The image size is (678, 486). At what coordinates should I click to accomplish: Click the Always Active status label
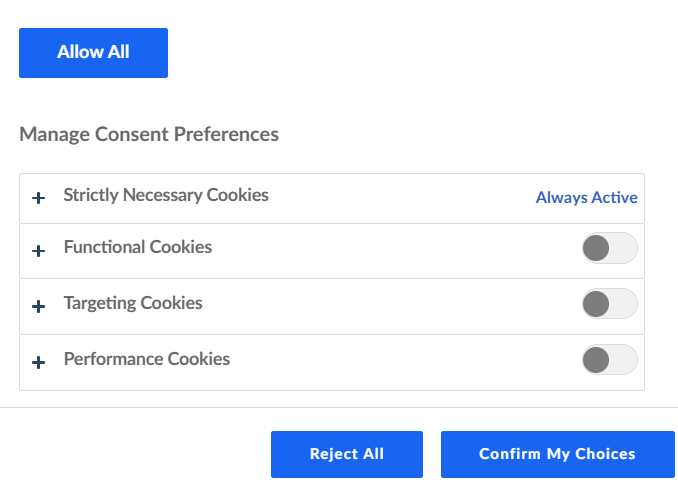(x=586, y=198)
